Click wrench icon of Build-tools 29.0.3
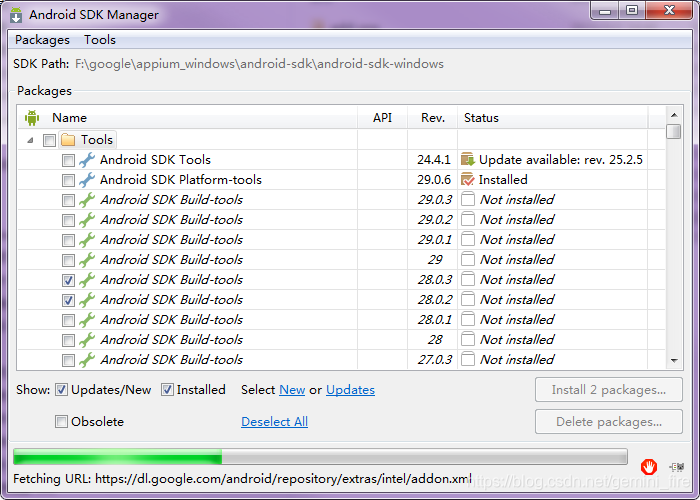The image size is (700, 500). coord(87,200)
